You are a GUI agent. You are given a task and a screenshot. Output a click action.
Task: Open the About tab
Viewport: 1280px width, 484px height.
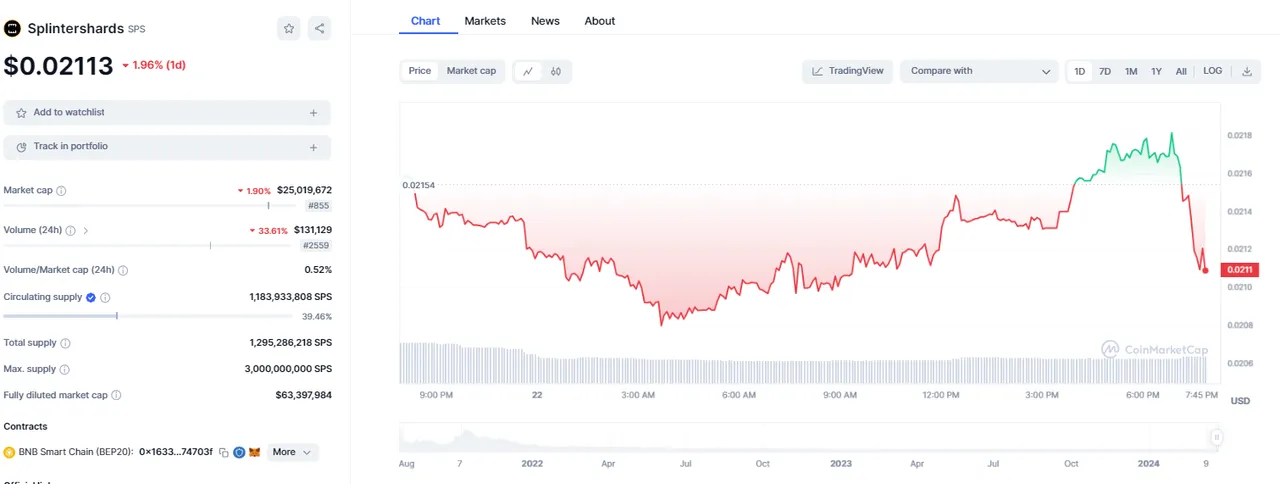600,21
